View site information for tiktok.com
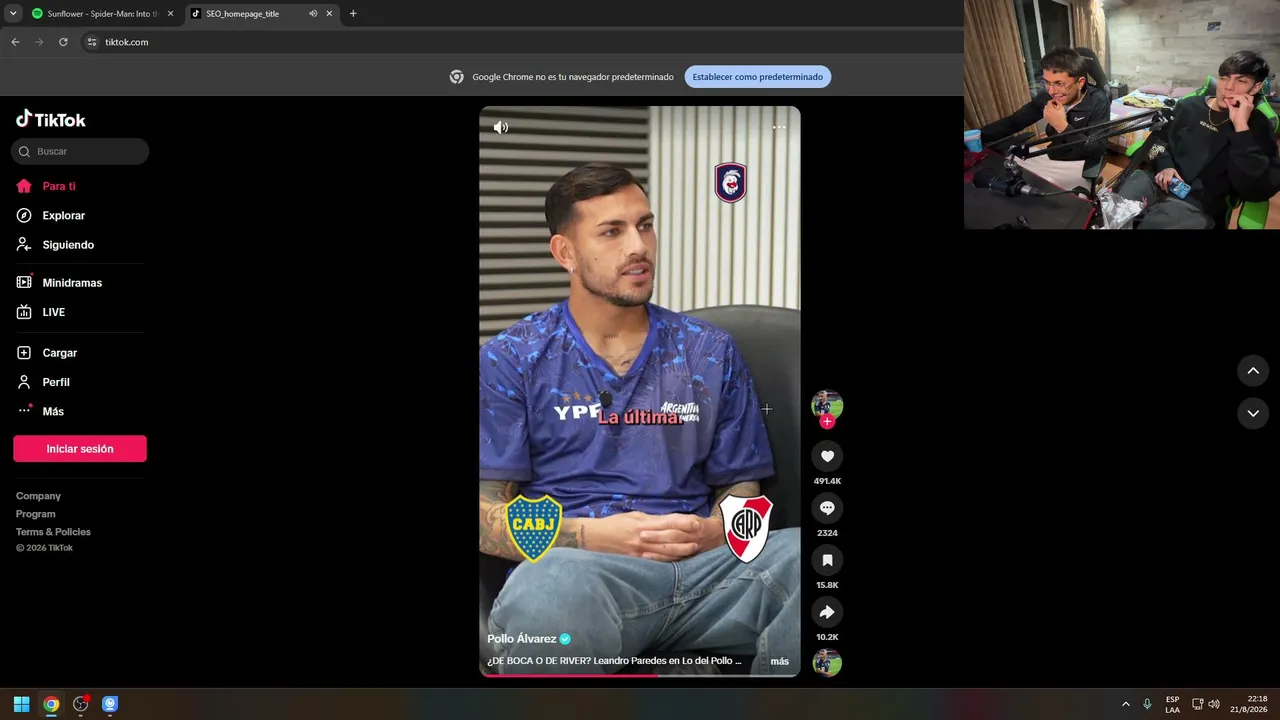 click(92, 42)
